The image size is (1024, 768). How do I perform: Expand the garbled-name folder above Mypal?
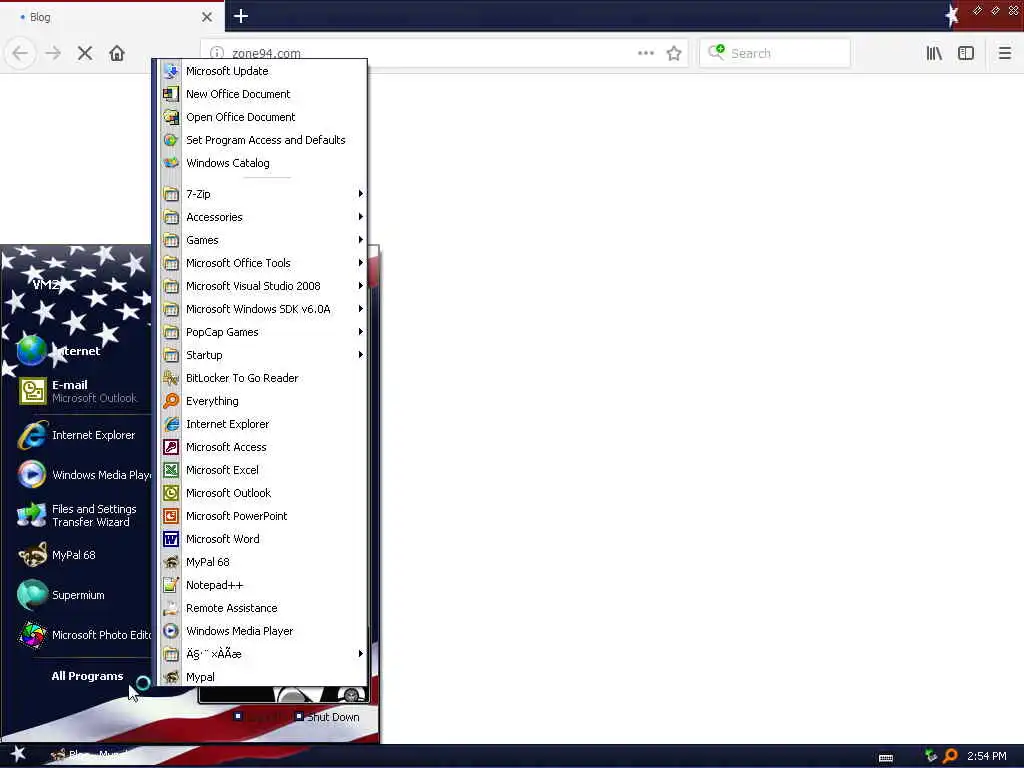tap(263, 654)
